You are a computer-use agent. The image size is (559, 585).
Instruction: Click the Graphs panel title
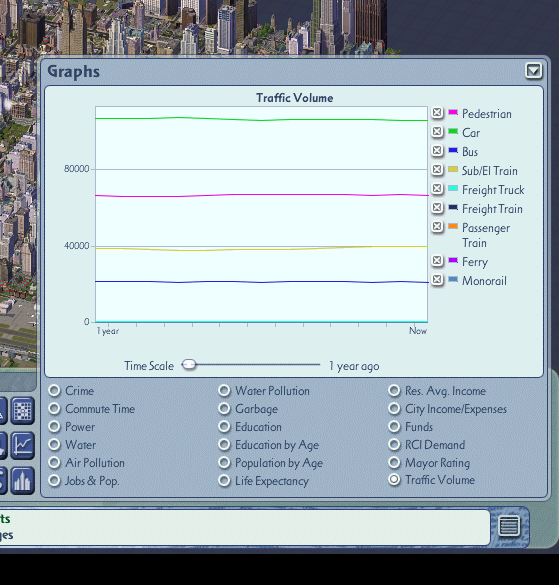click(x=74, y=72)
